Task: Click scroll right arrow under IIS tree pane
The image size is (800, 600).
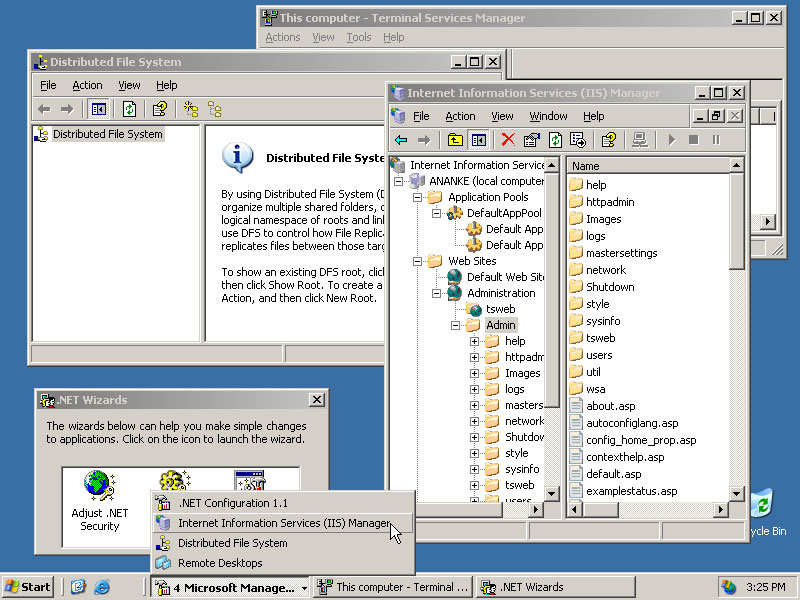Action: pos(535,509)
